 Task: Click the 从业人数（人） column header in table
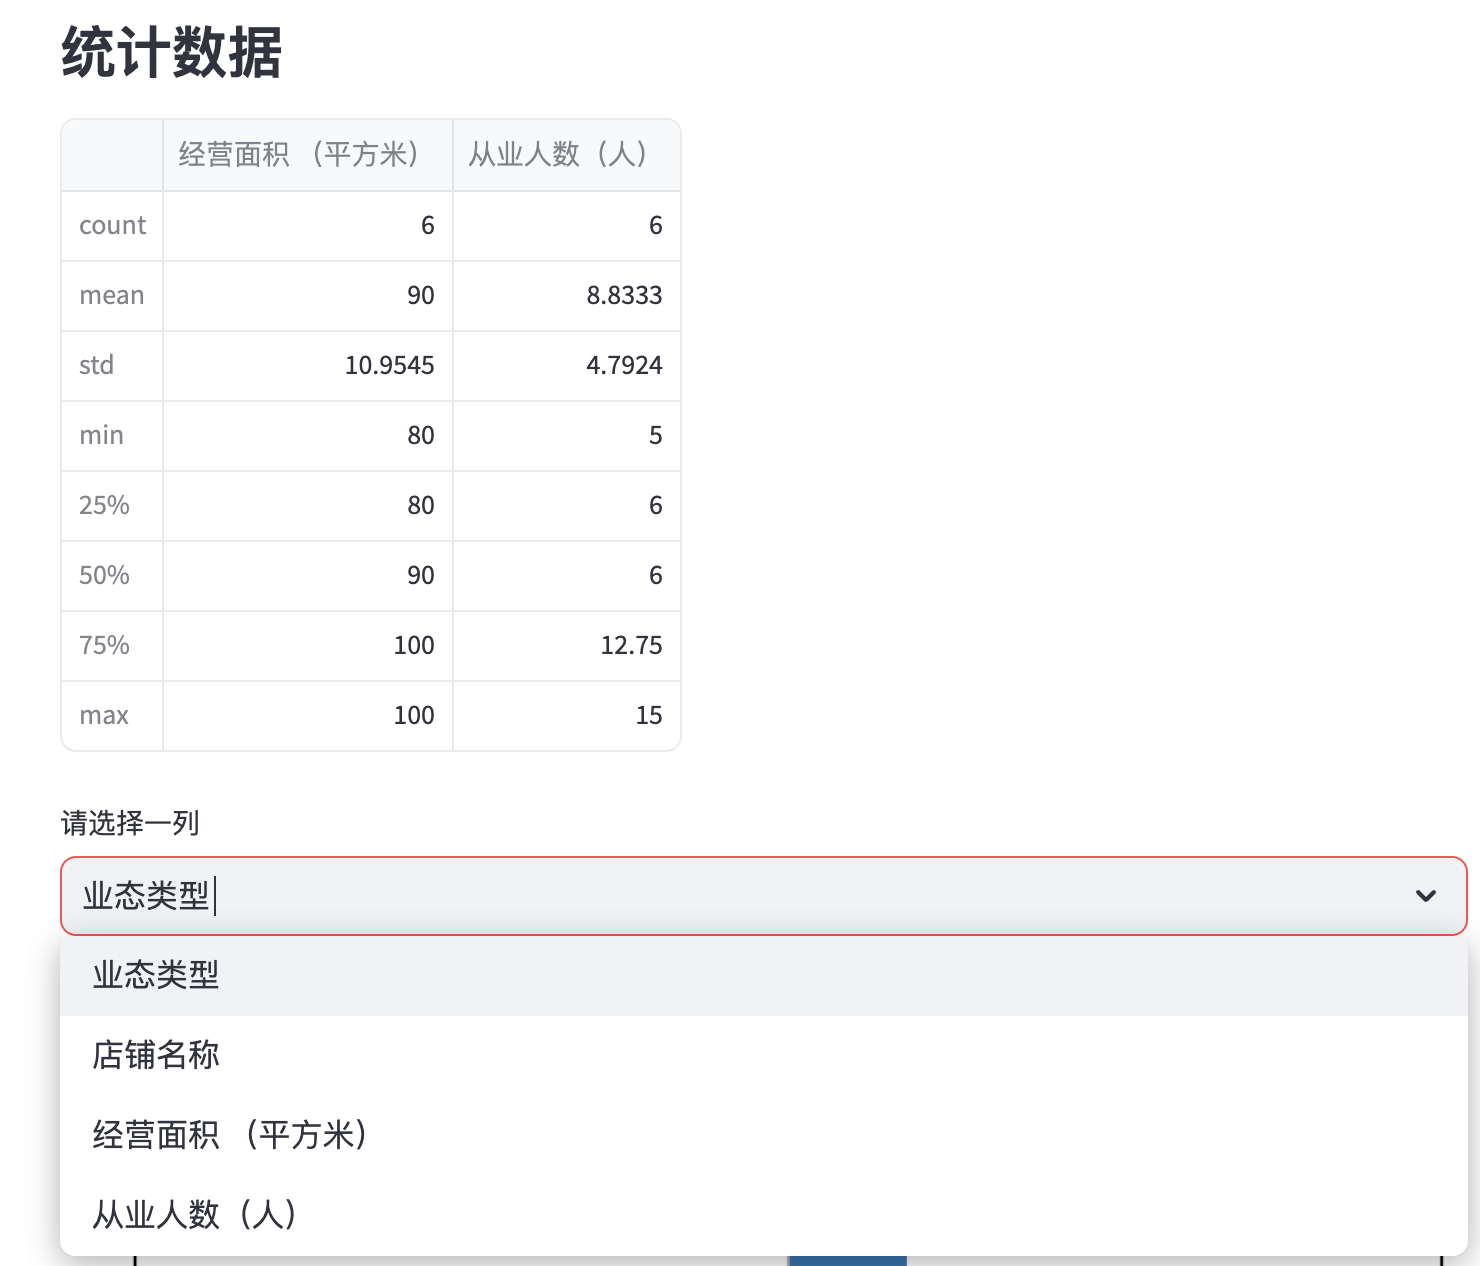pos(567,155)
